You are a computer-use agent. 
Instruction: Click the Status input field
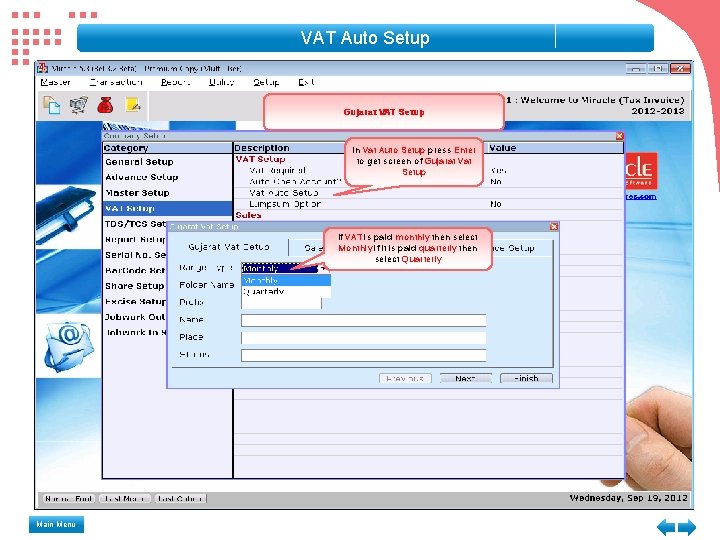pyautogui.click(x=363, y=355)
